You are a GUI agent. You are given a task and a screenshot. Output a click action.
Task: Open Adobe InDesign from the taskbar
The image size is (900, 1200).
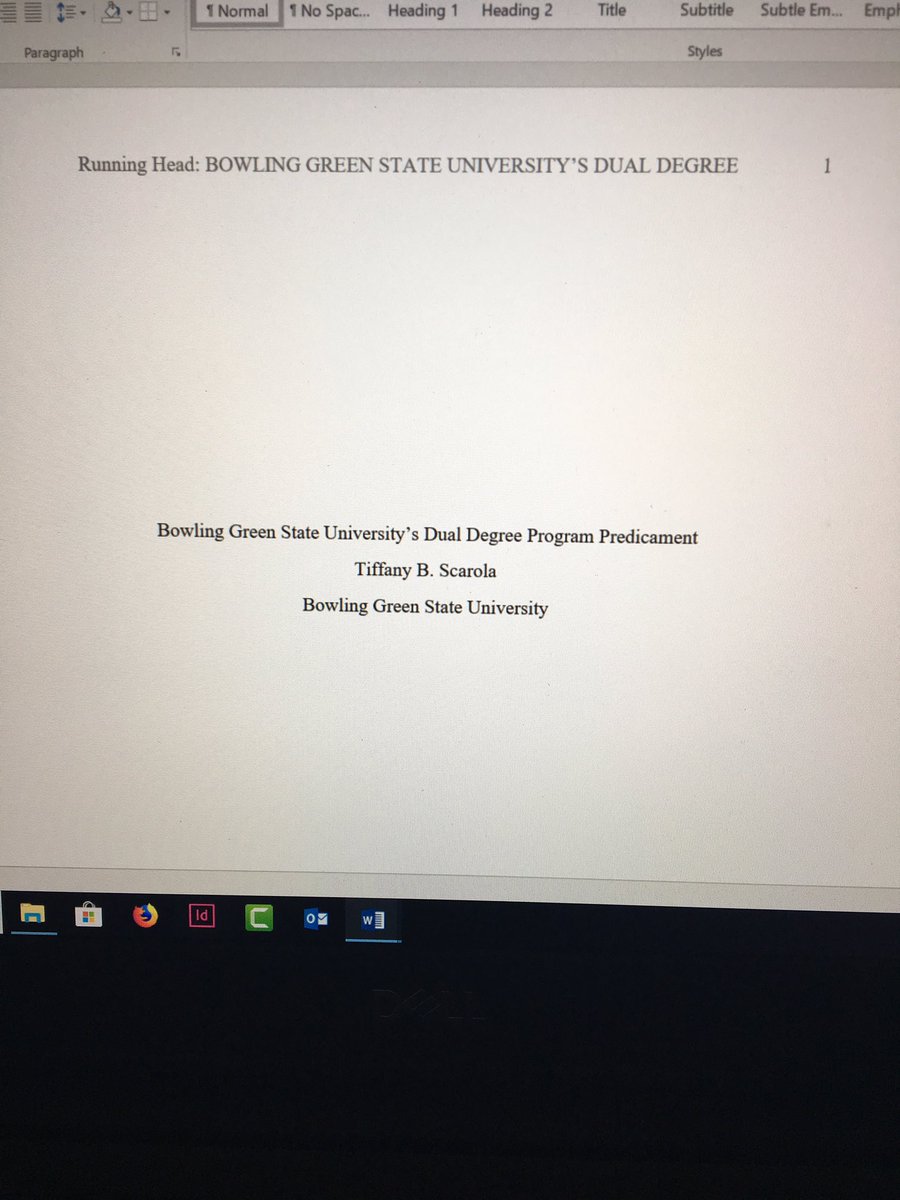click(202, 914)
